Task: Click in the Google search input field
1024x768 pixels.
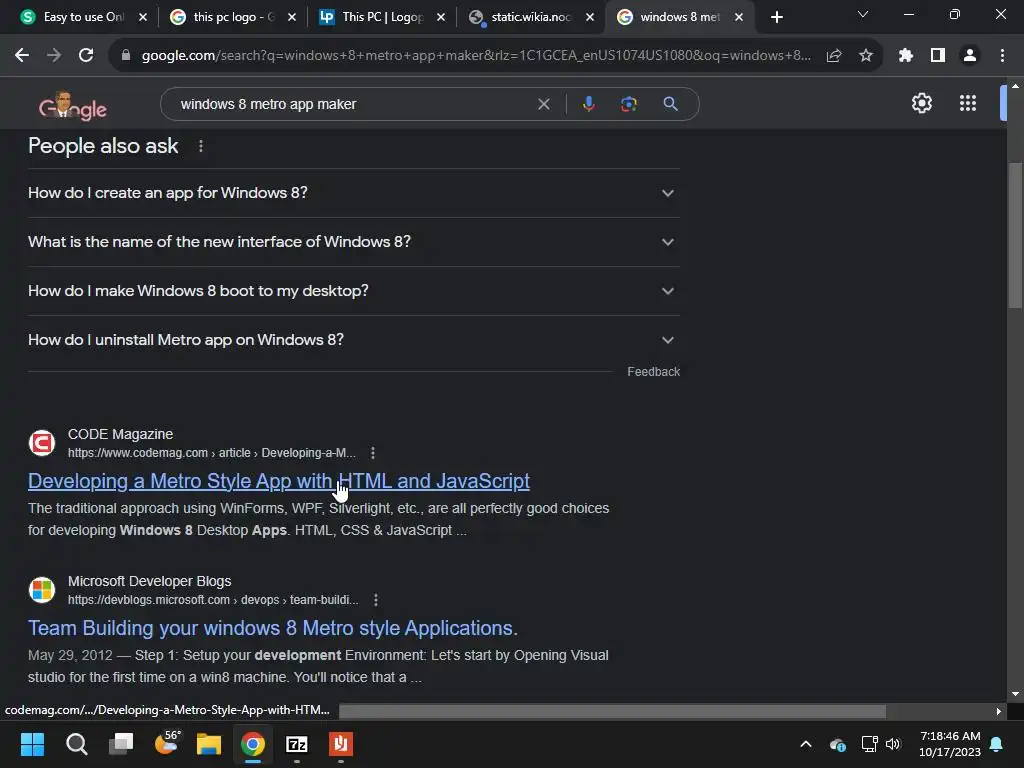Action: (353, 104)
